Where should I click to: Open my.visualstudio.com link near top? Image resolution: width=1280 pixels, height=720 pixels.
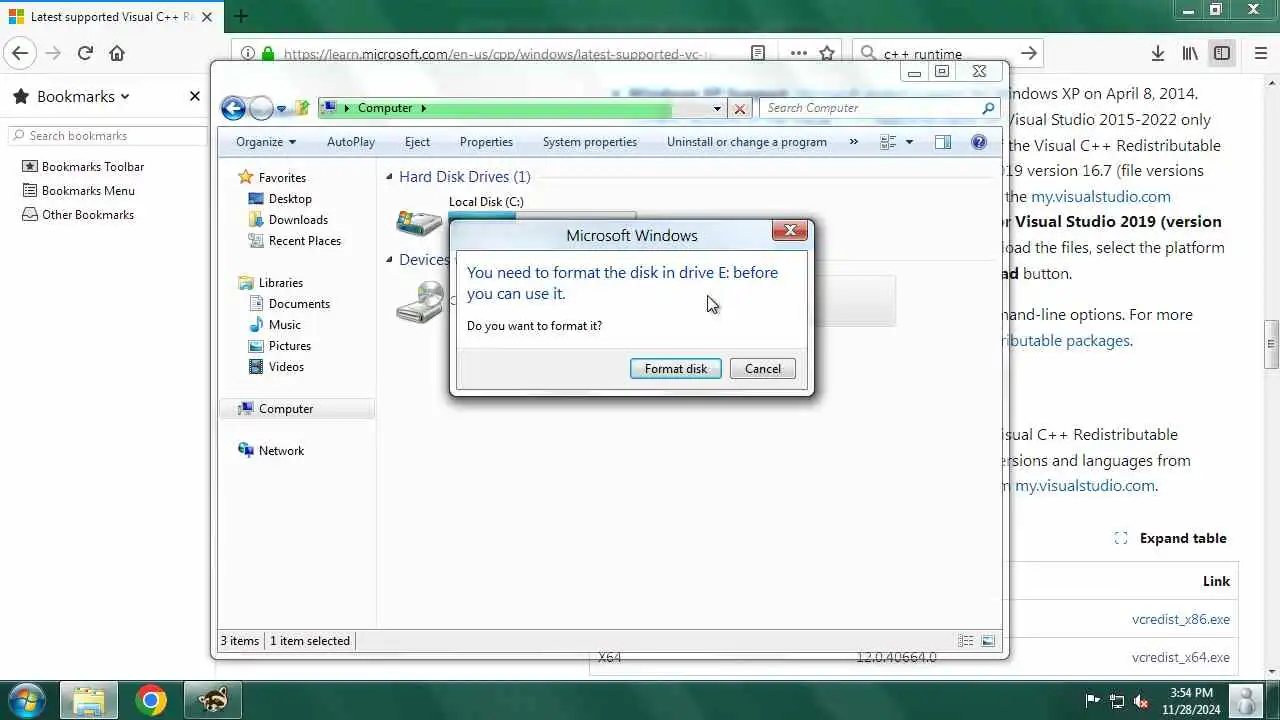(x=1100, y=197)
